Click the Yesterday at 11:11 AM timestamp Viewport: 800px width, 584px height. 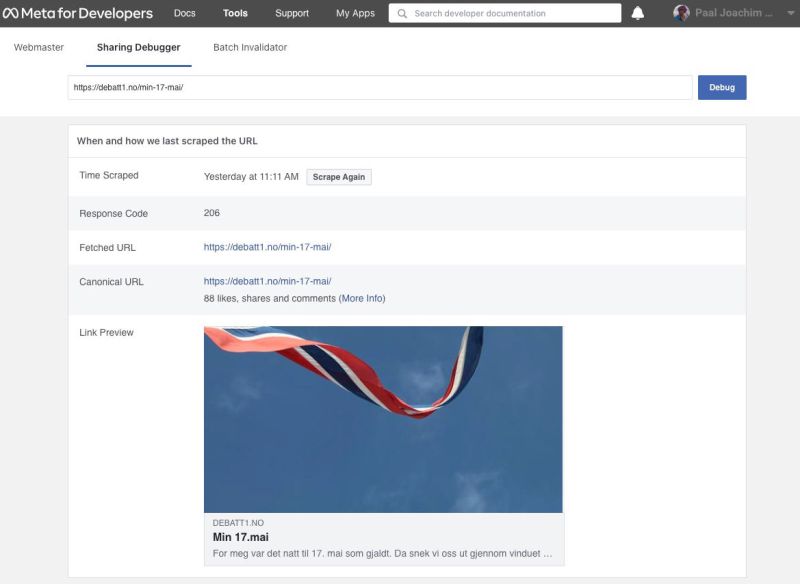pos(251,176)
